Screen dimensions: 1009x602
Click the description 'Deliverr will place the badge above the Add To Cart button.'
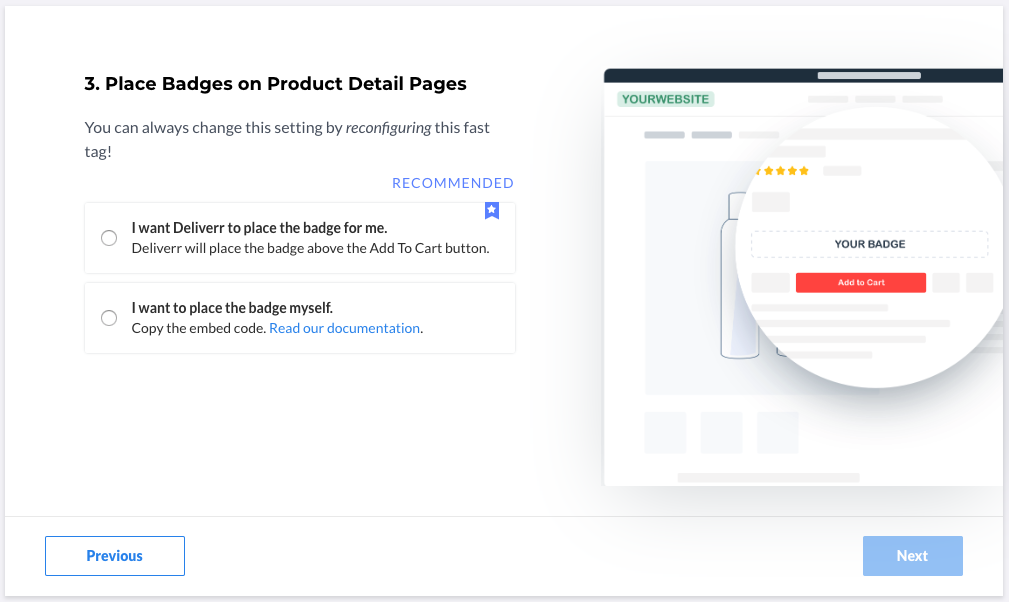click(310, 248)
